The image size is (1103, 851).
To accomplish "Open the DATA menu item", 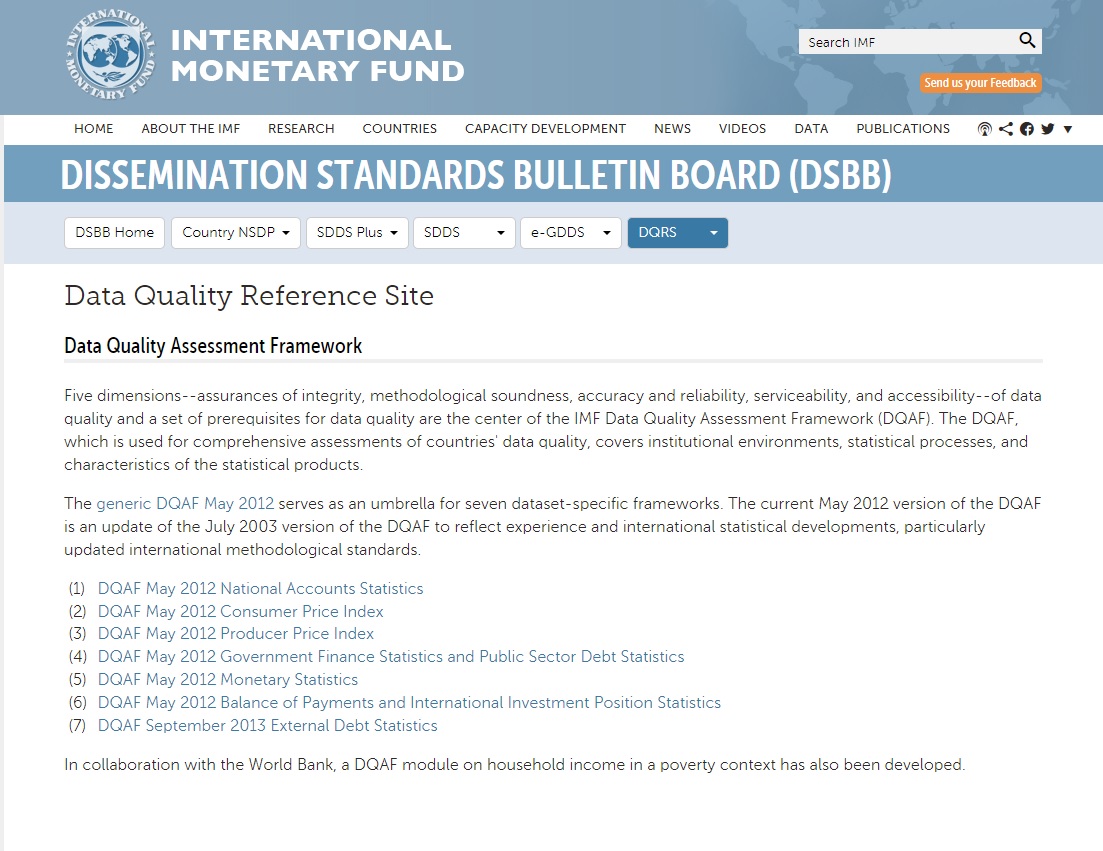I will tap(811, 129).
